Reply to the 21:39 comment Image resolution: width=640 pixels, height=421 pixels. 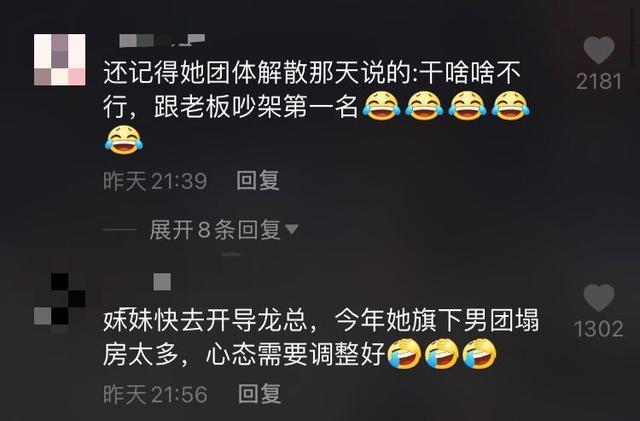pos(258,180)
